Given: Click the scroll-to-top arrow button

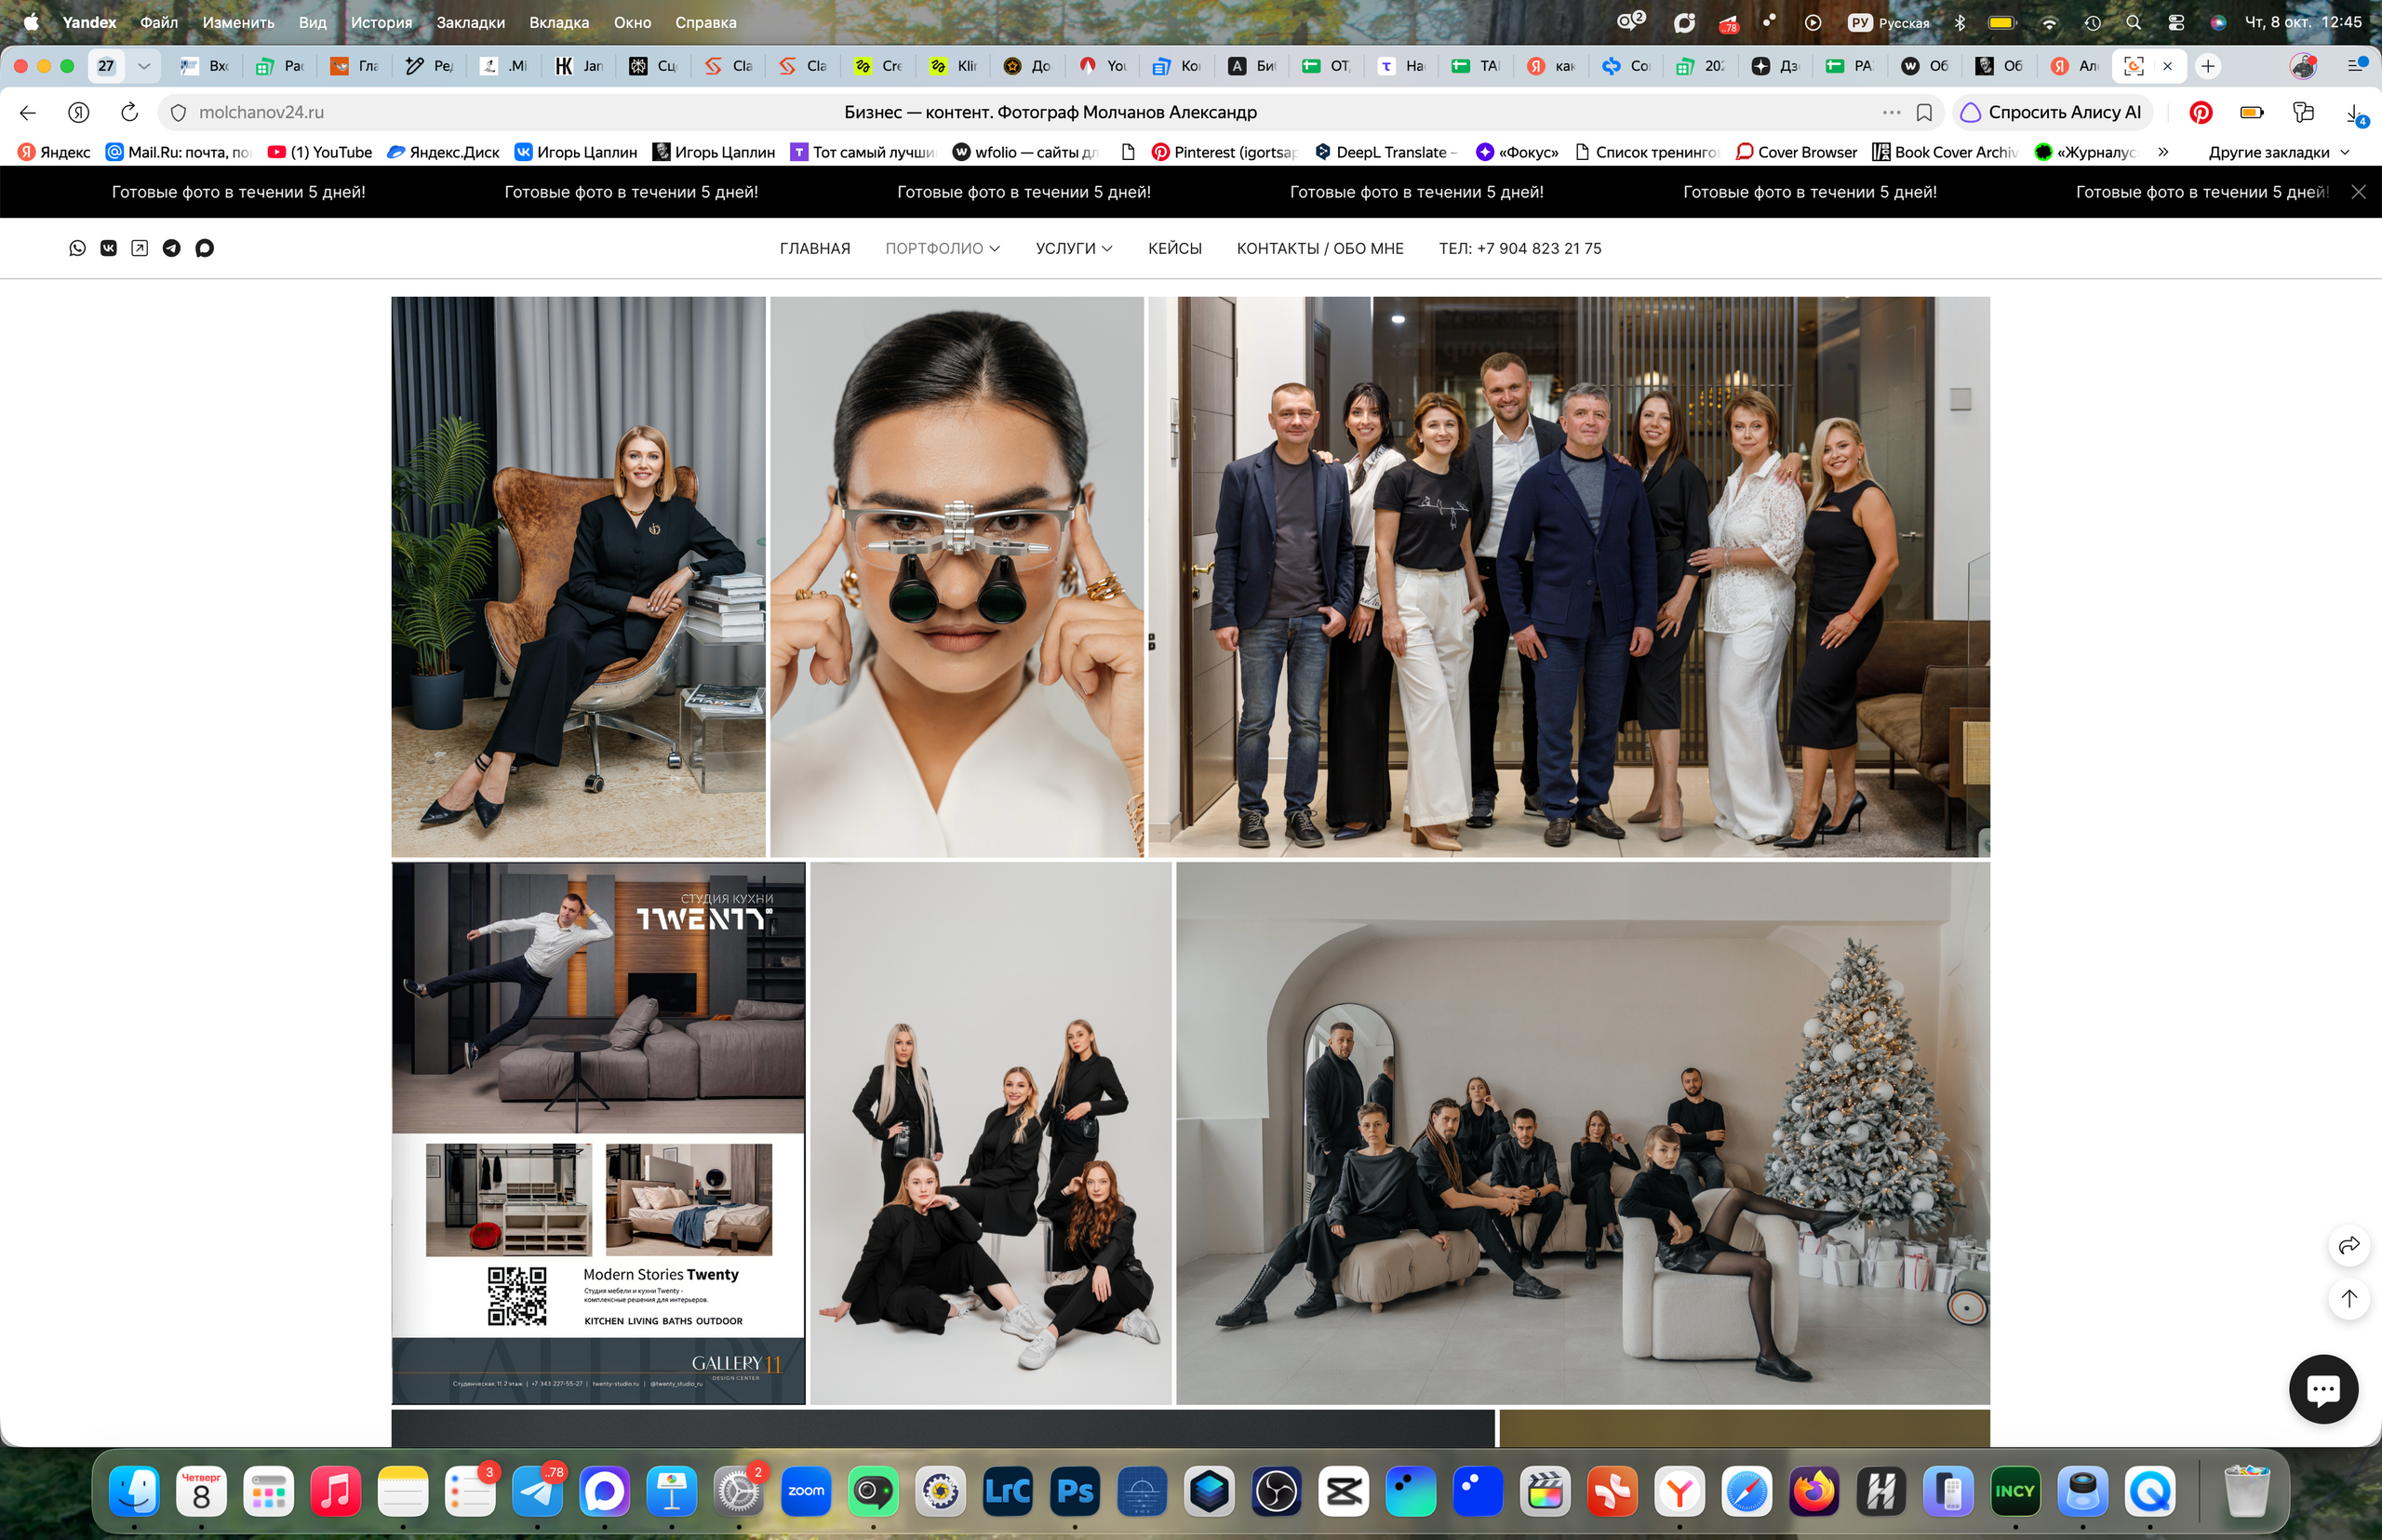Looking at the screenshot, I should point(2349,1298).
